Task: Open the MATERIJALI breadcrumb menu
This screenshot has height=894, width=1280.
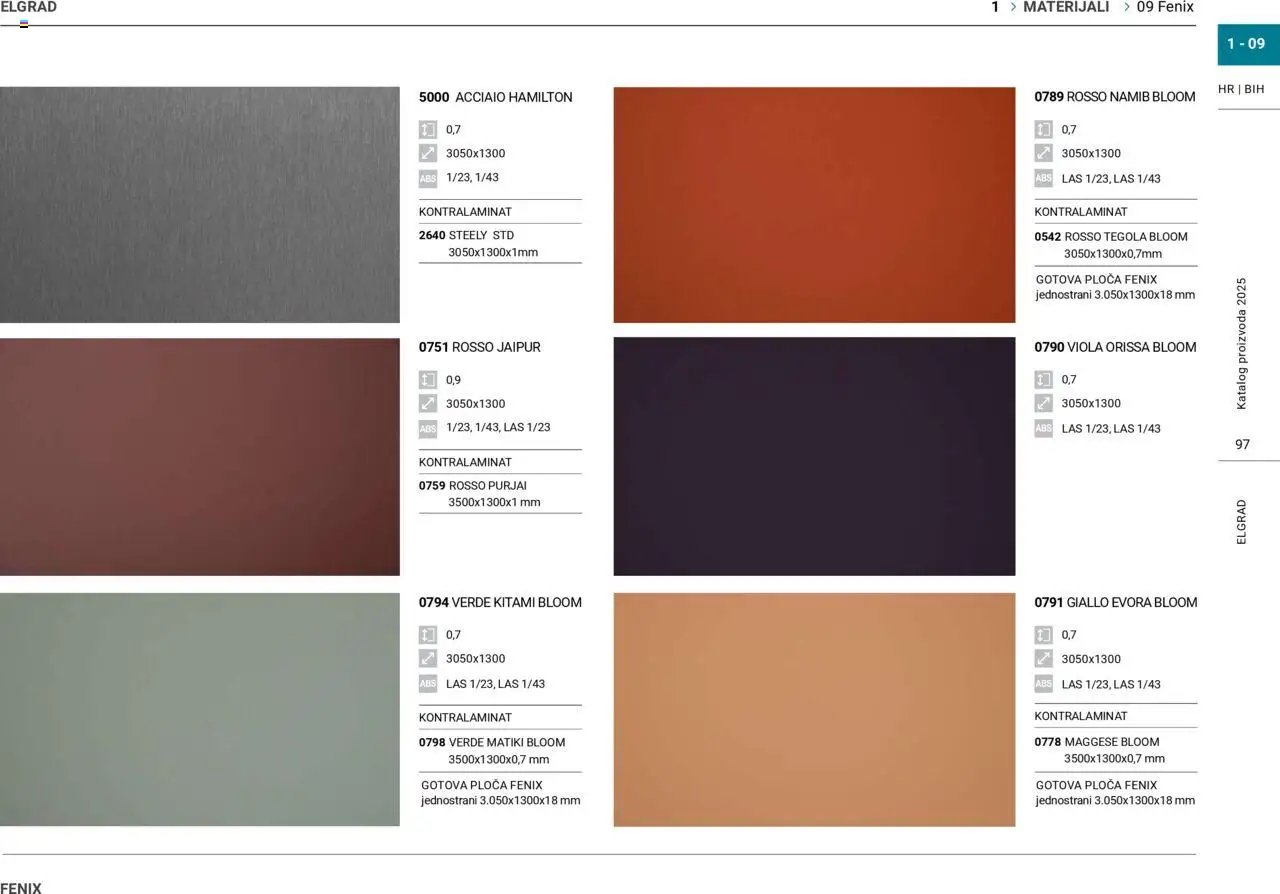Action: tap(1065, 7)
